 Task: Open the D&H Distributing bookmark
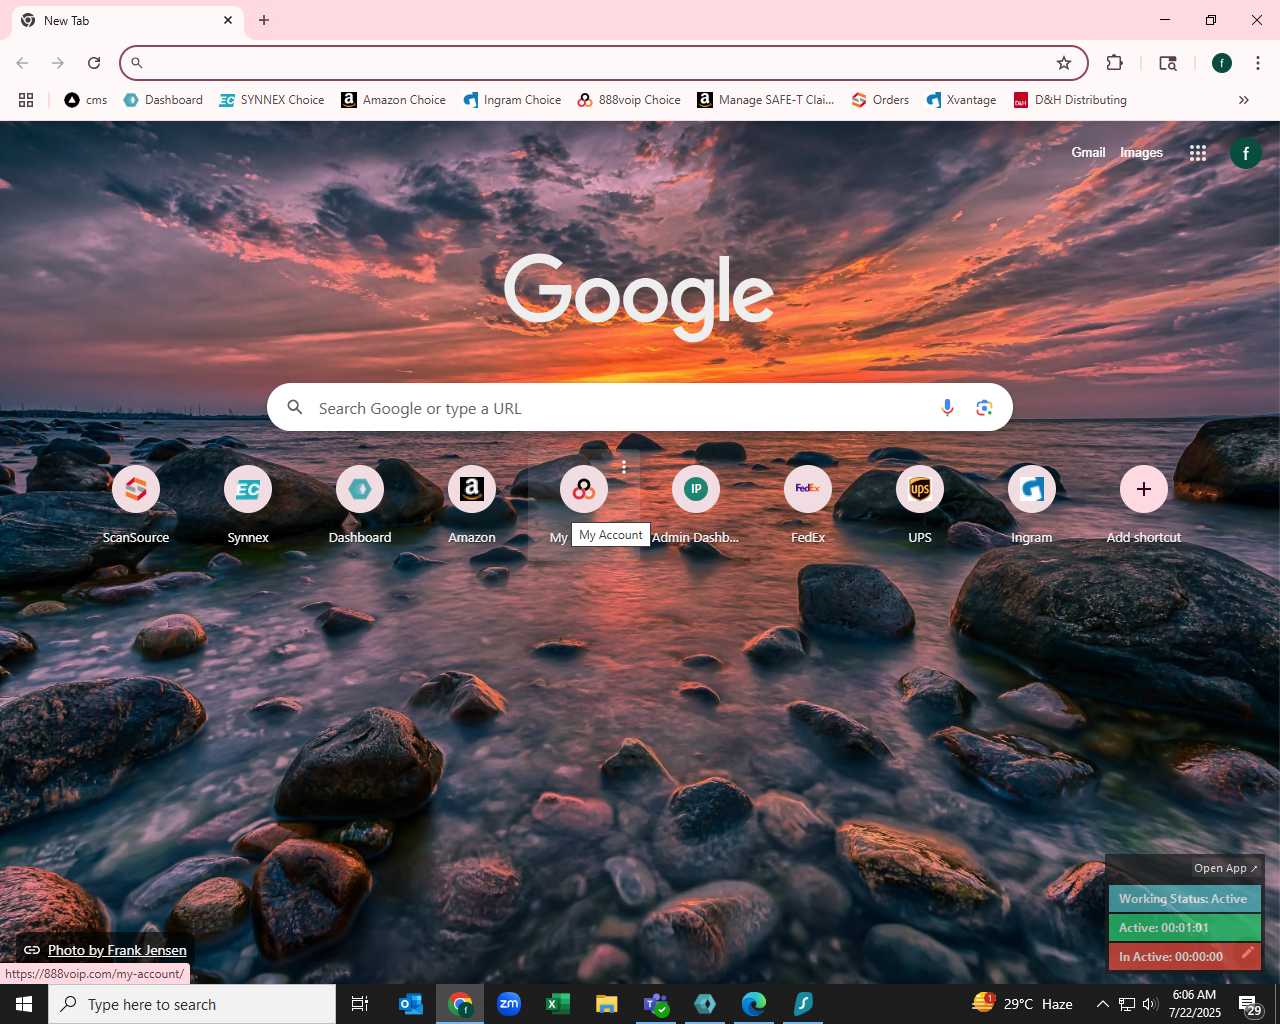pyautogui.click(x=1070, y=100)
